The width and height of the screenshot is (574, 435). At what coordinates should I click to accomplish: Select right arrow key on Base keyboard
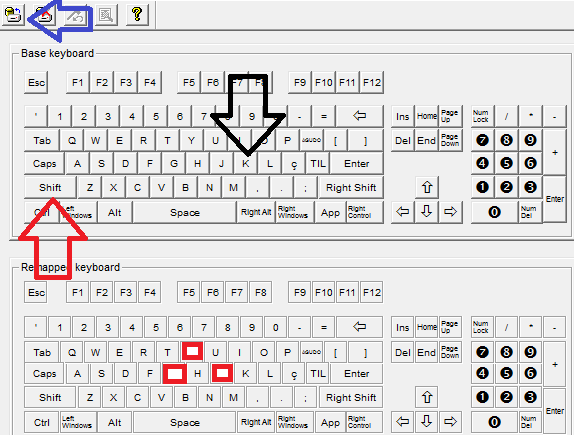point(450,212)
